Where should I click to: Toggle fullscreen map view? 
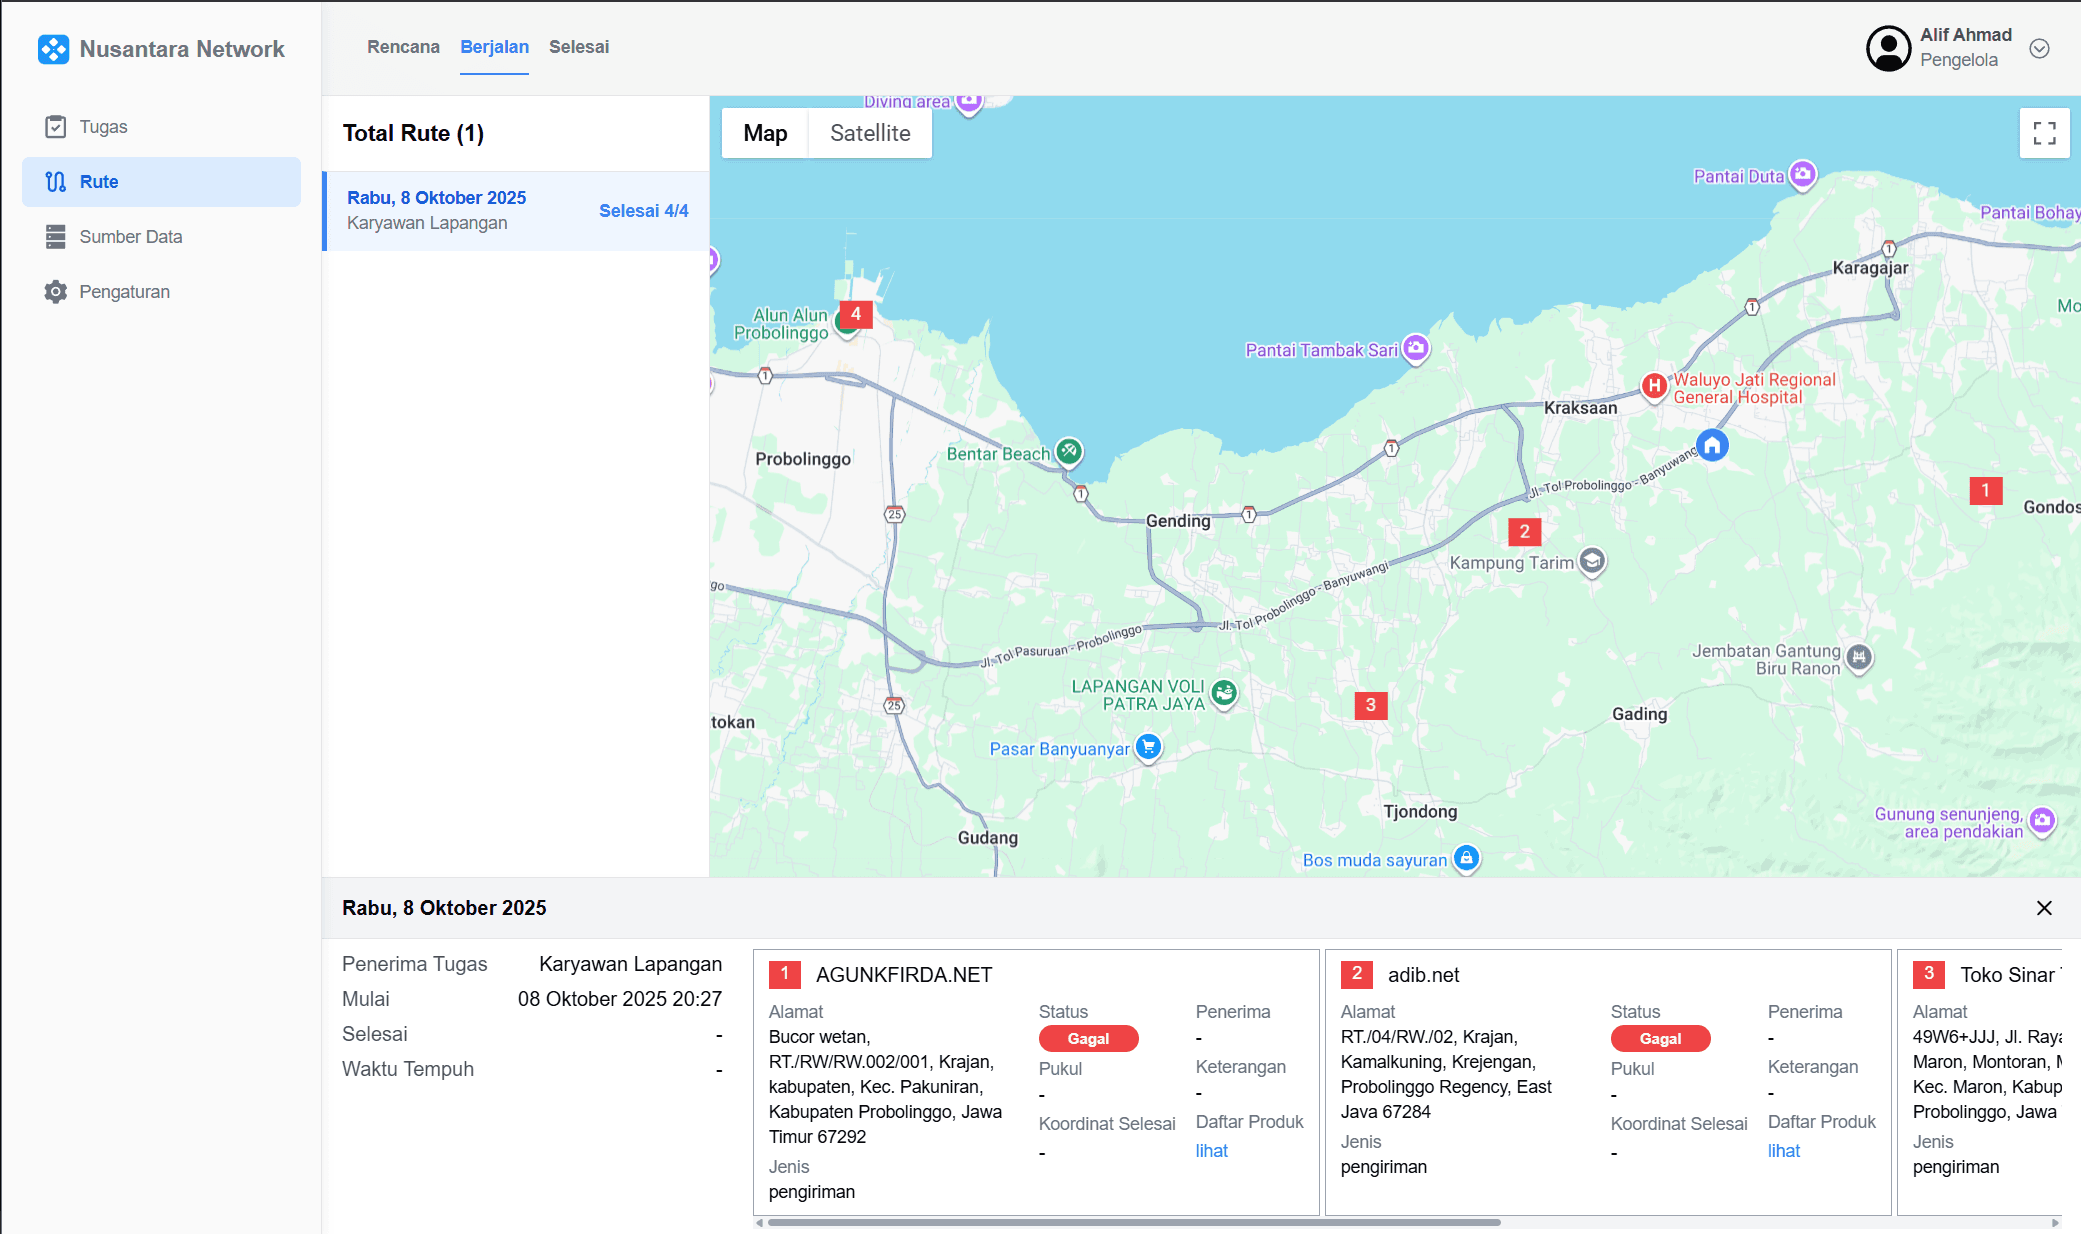2045,133
